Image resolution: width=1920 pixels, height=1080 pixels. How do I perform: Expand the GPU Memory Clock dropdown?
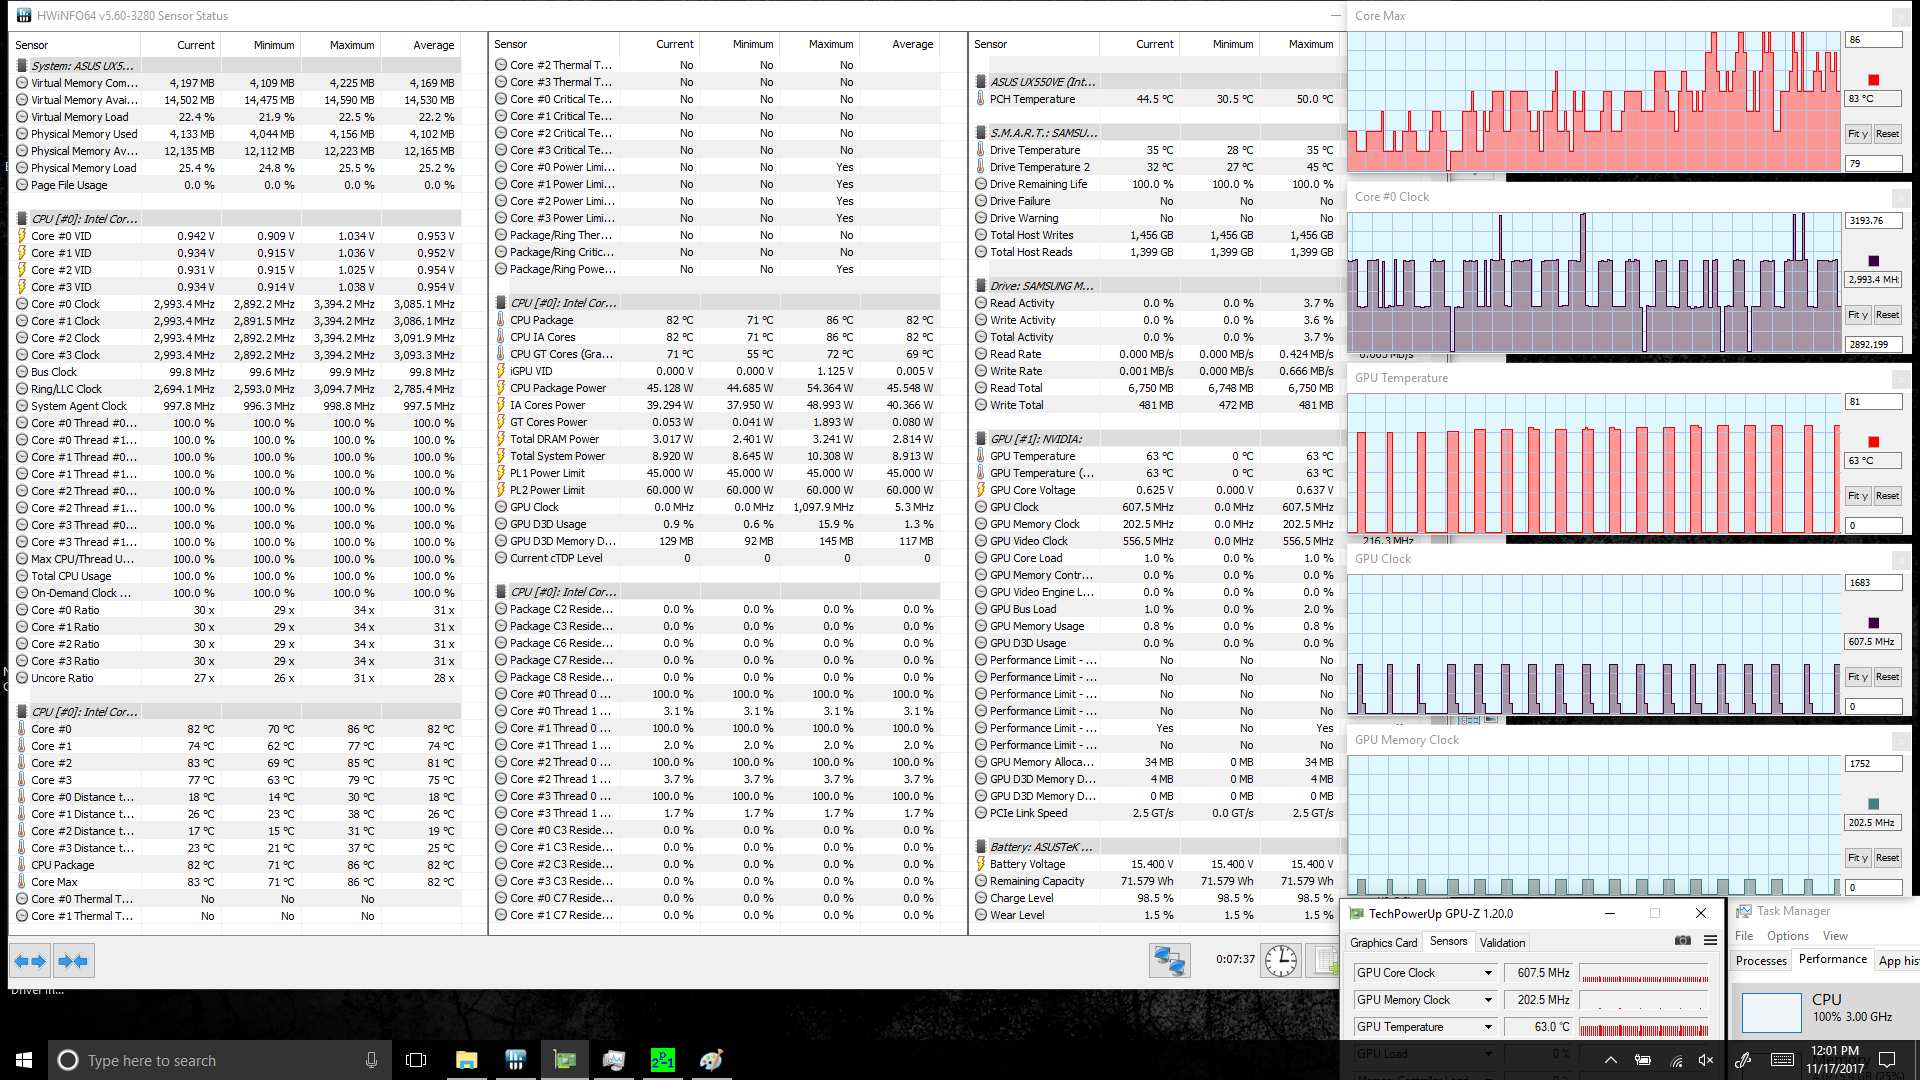pos(1488,1000)
